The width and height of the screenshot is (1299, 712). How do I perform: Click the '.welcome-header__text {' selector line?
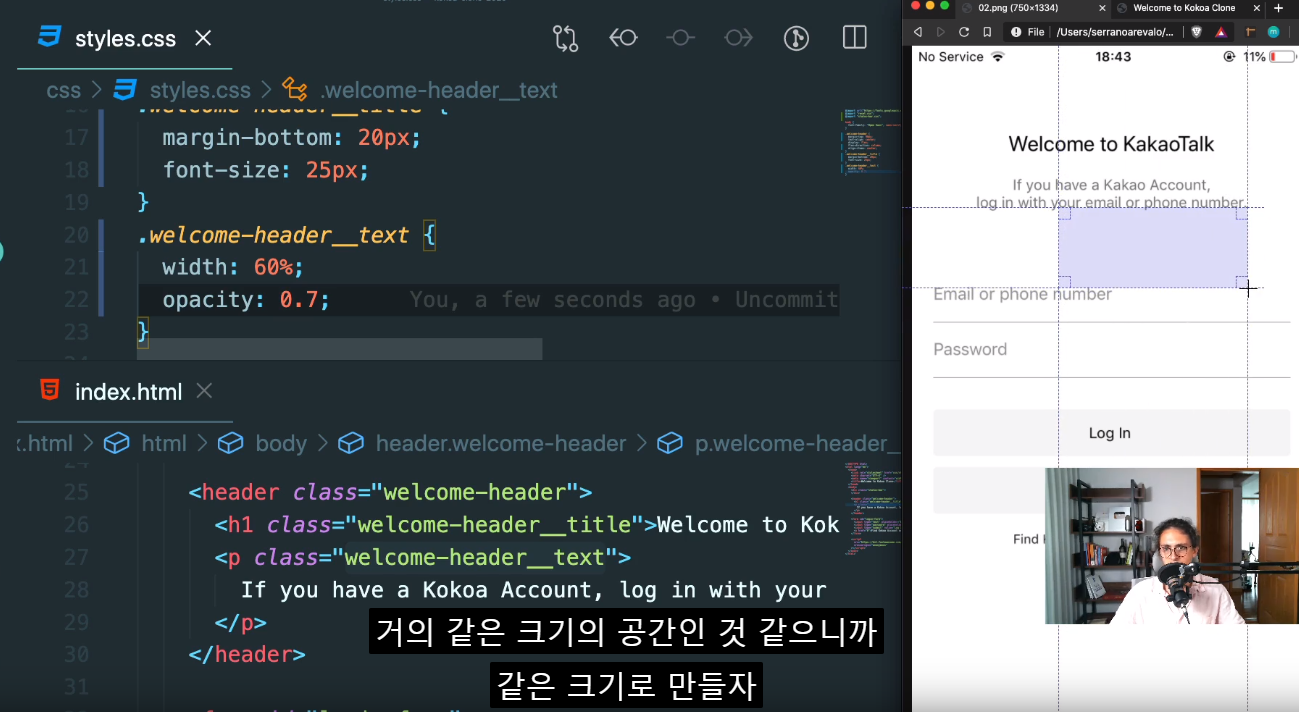click(287, 235)
